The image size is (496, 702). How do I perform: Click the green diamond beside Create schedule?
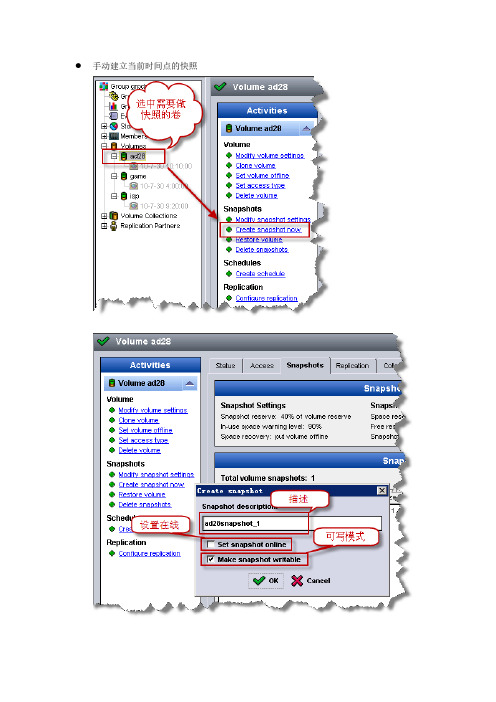[229, 274]
